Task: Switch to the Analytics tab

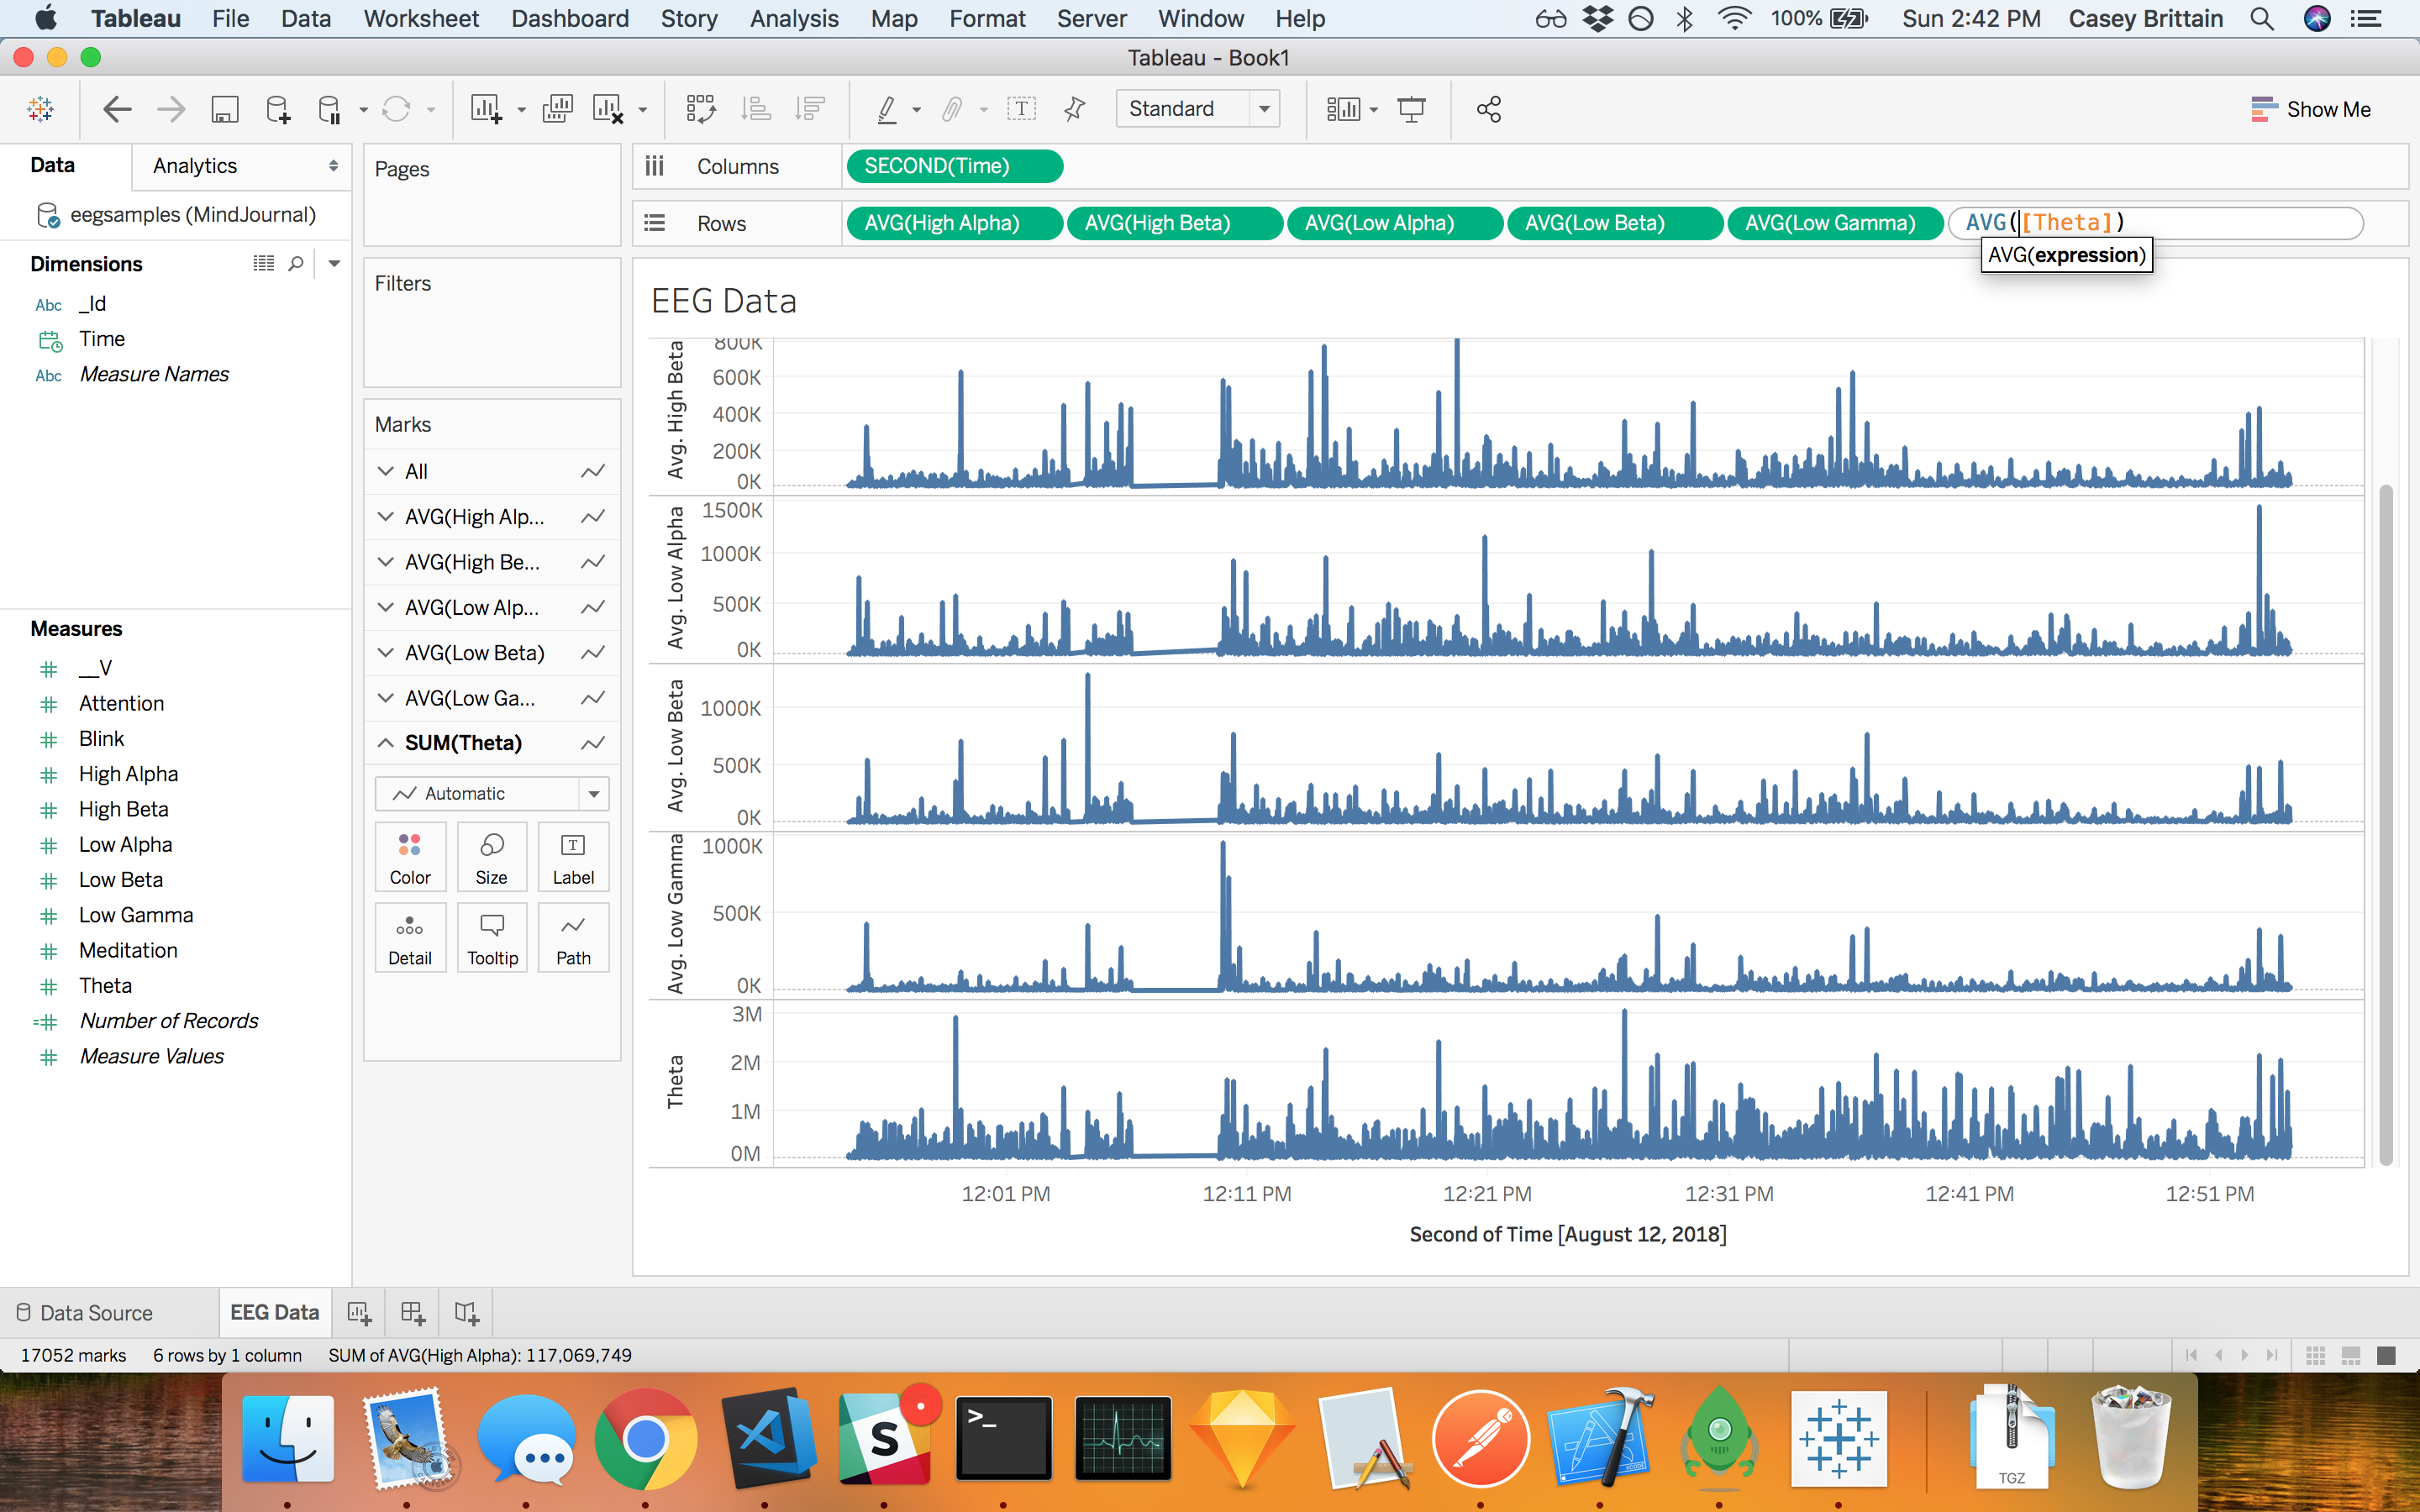Action: point(194,165)
